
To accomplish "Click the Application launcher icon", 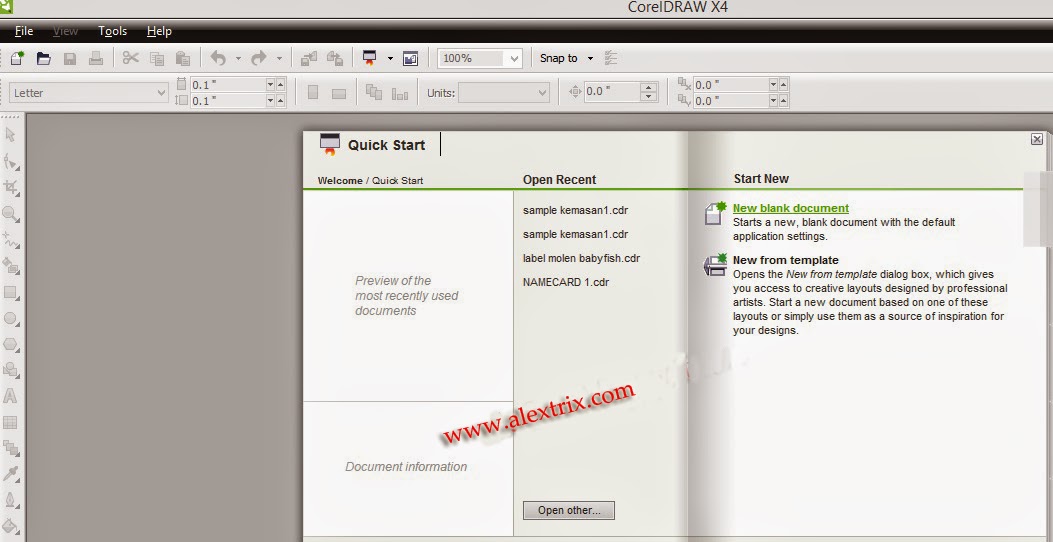I will point(369,58).
